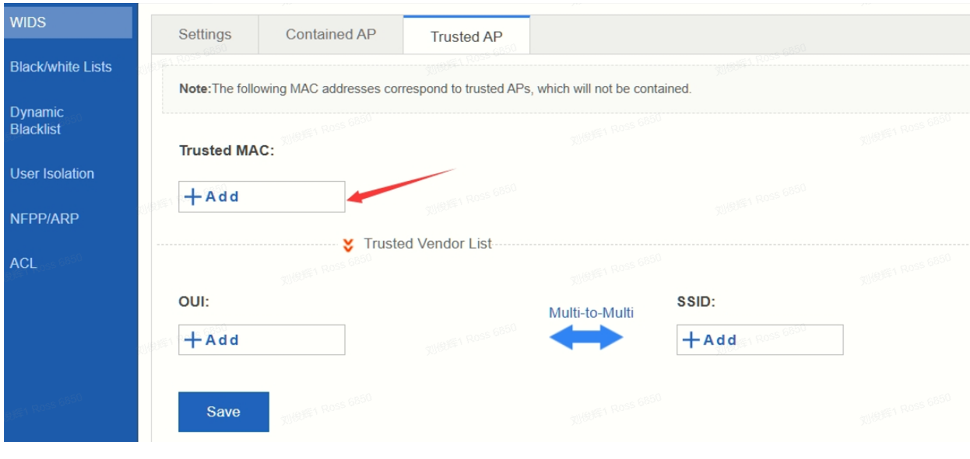Click the Trusted MAC Add field

262,197
